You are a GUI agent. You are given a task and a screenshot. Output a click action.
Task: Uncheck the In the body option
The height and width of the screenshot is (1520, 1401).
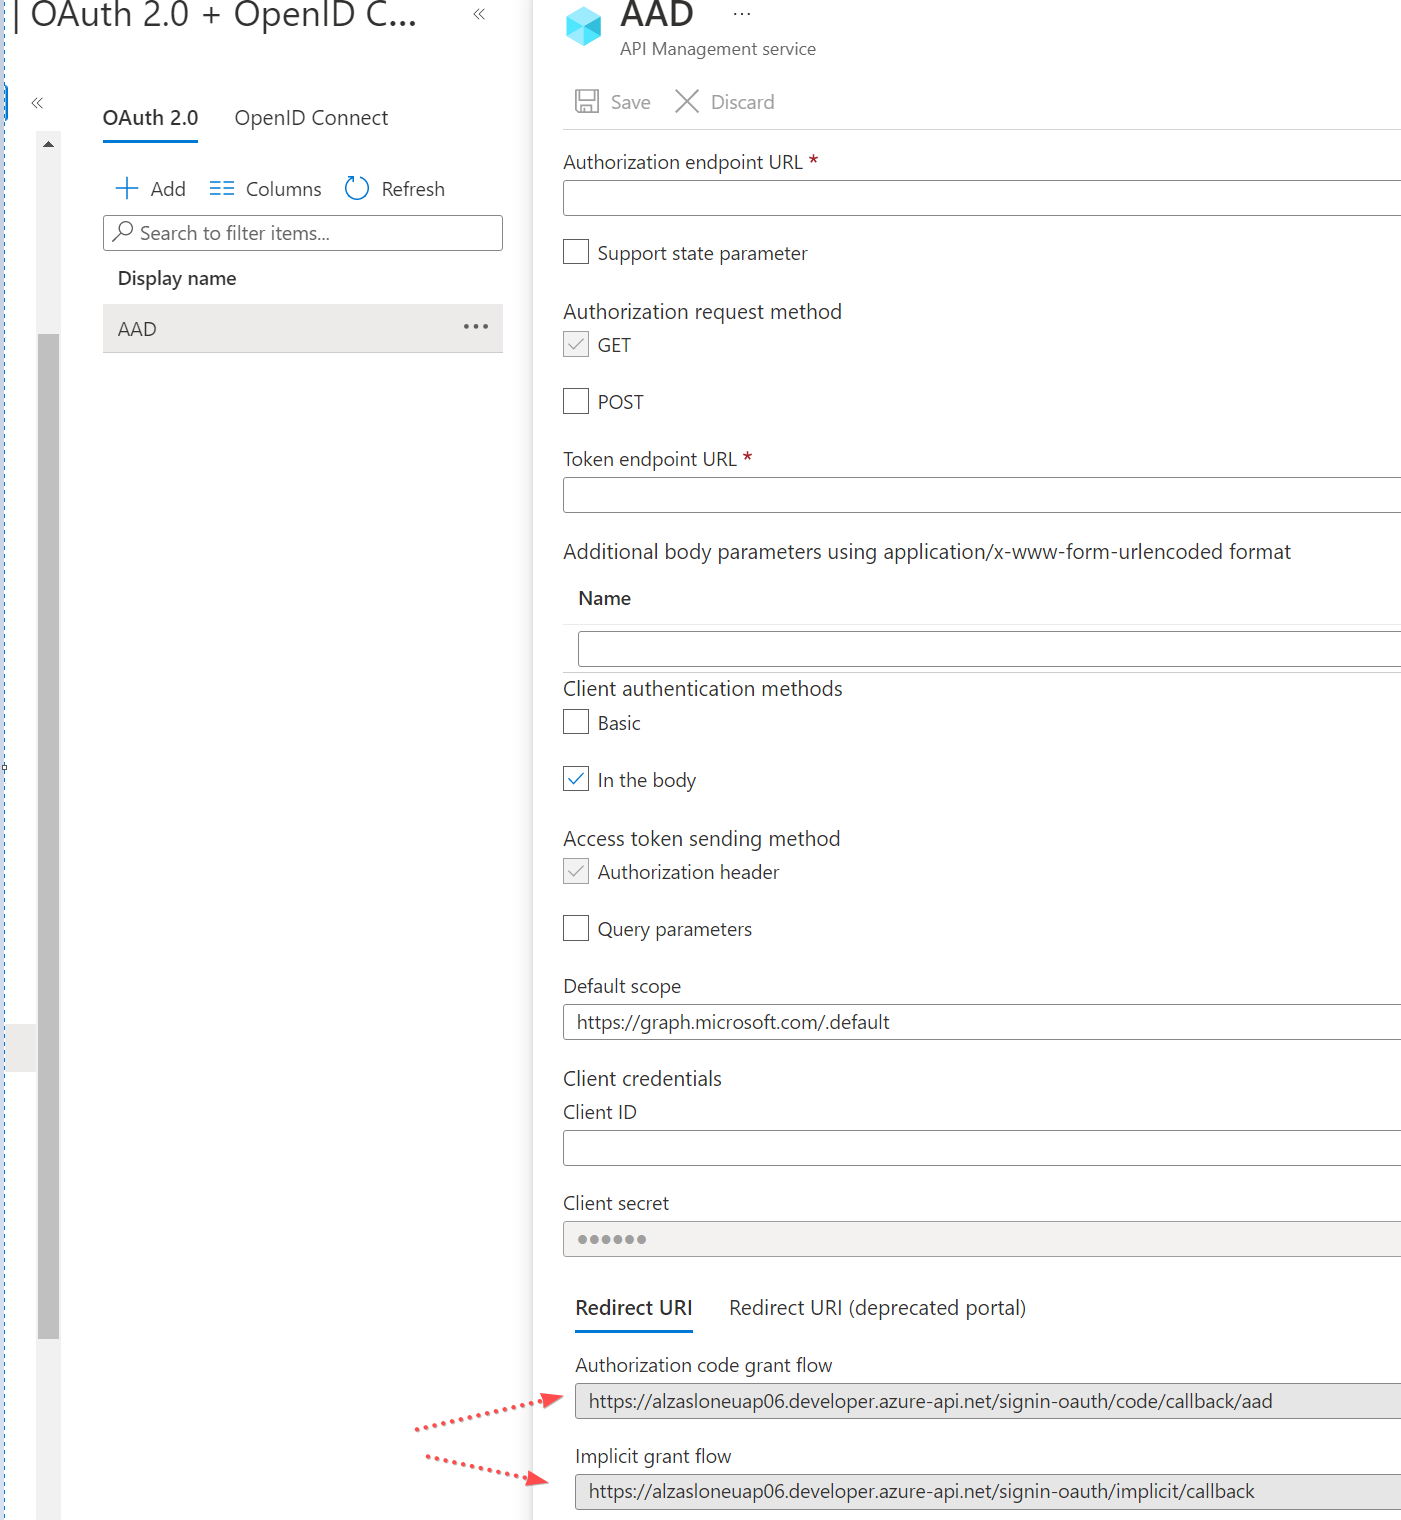click(x=575, y=779)
